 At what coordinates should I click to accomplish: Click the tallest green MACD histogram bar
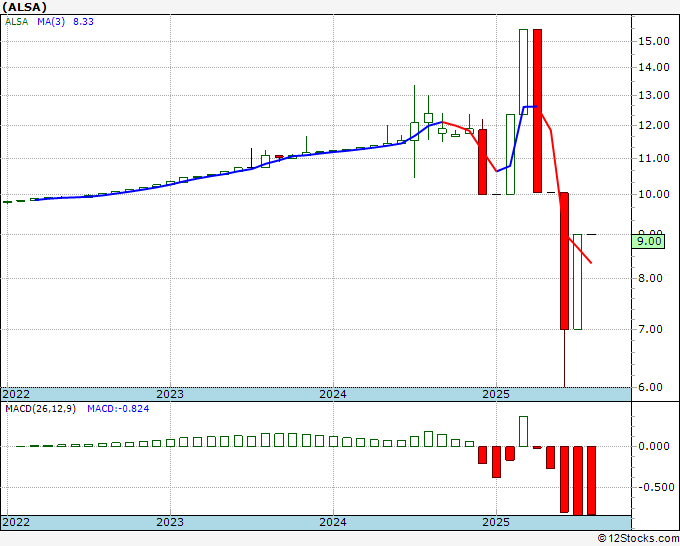point(523,432)
